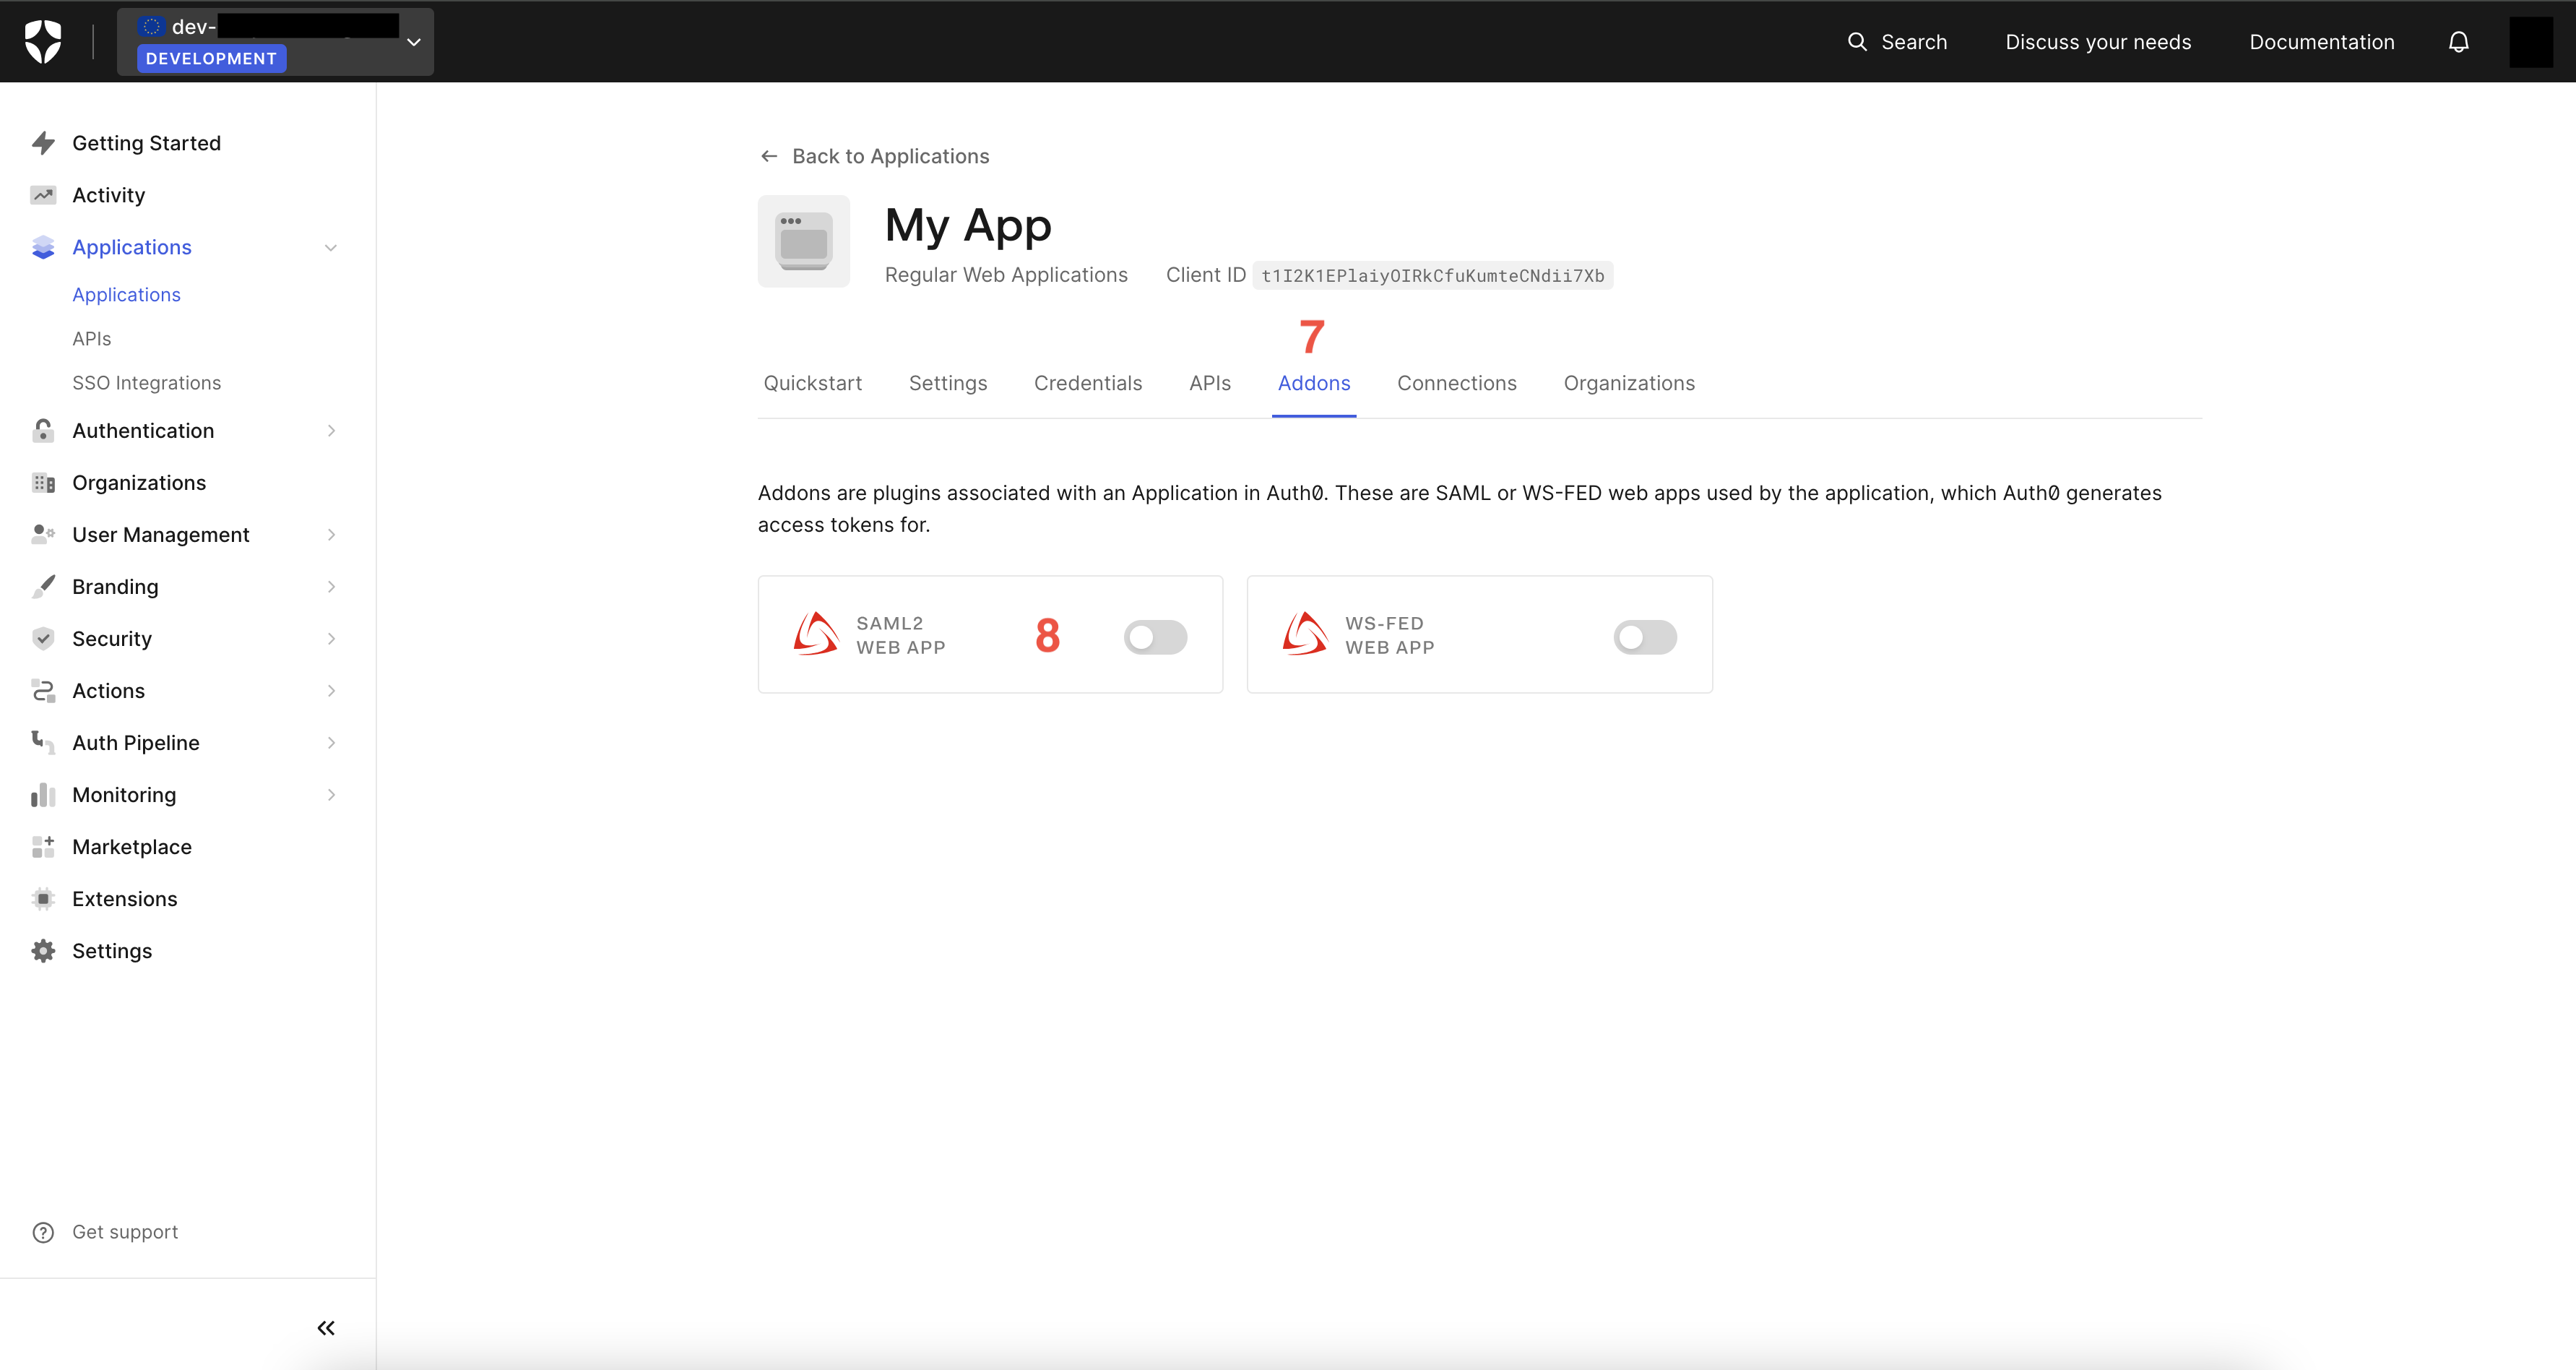Switch to the Credentials tab

[1087, 383]
